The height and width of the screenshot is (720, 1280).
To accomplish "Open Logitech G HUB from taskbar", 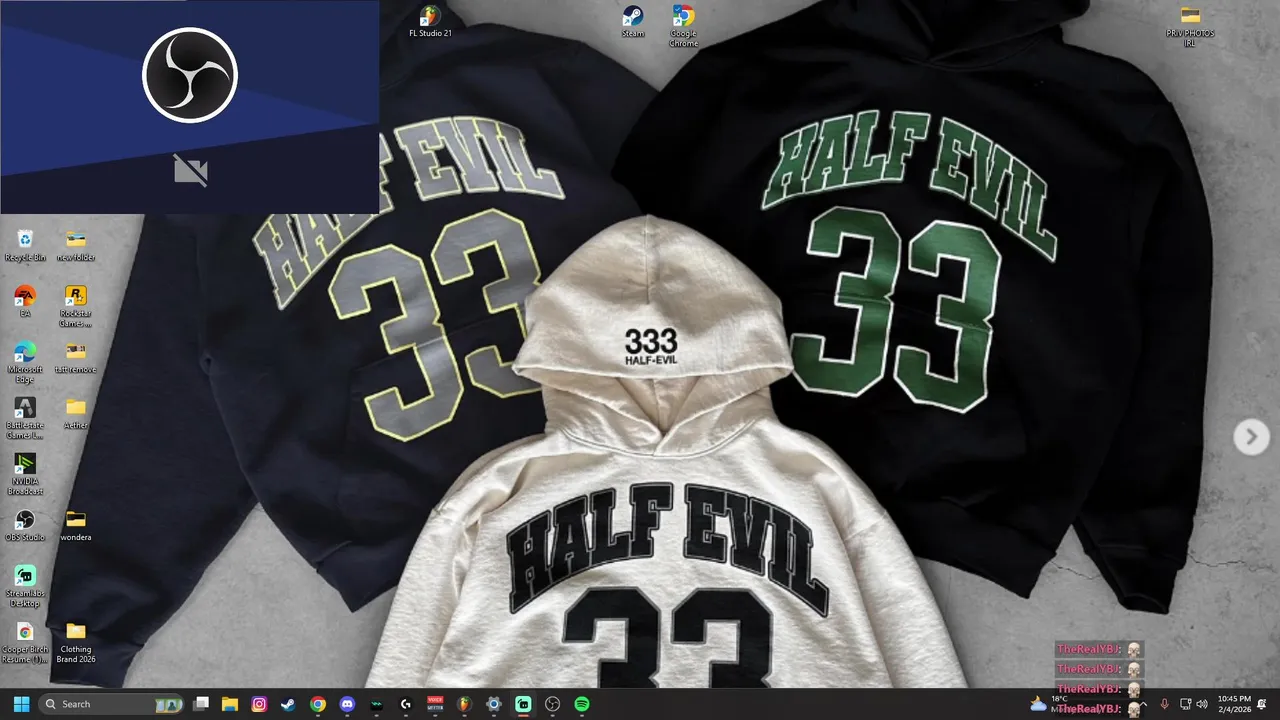I will pyautogui.click(x=406, y=704).
